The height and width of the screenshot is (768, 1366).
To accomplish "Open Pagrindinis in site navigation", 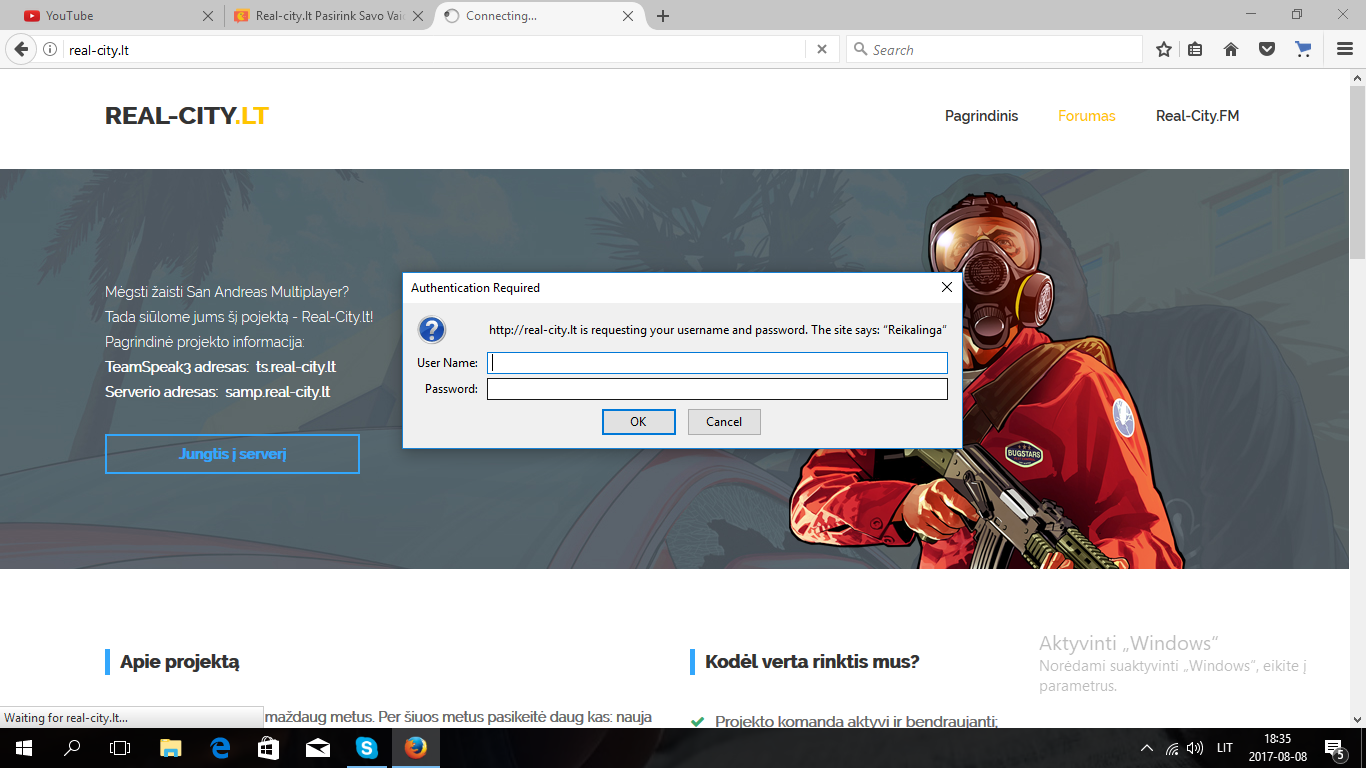I will click(981, 116).
